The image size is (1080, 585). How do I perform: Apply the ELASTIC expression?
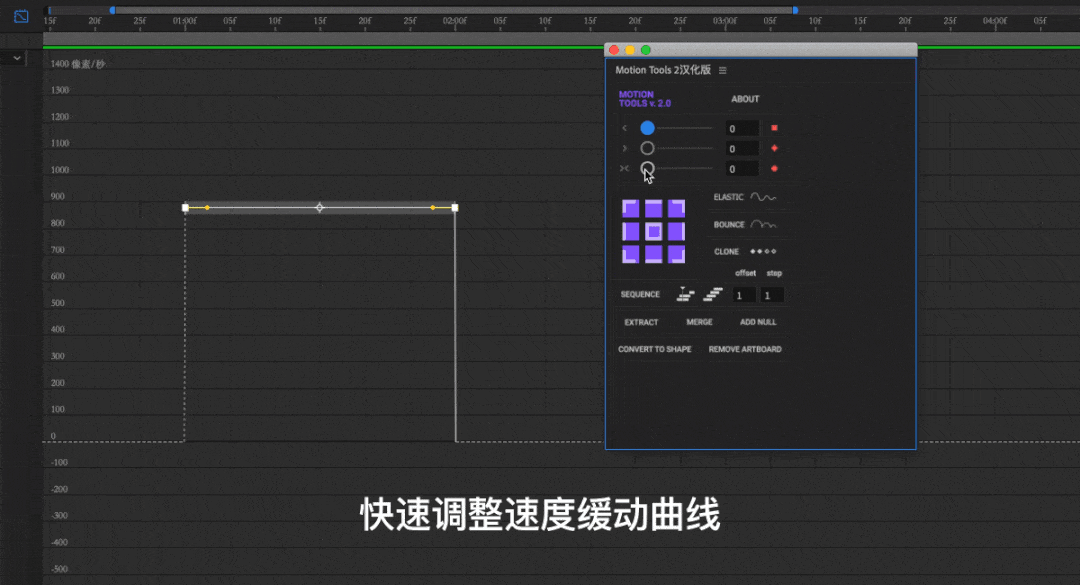coord(728,197)
